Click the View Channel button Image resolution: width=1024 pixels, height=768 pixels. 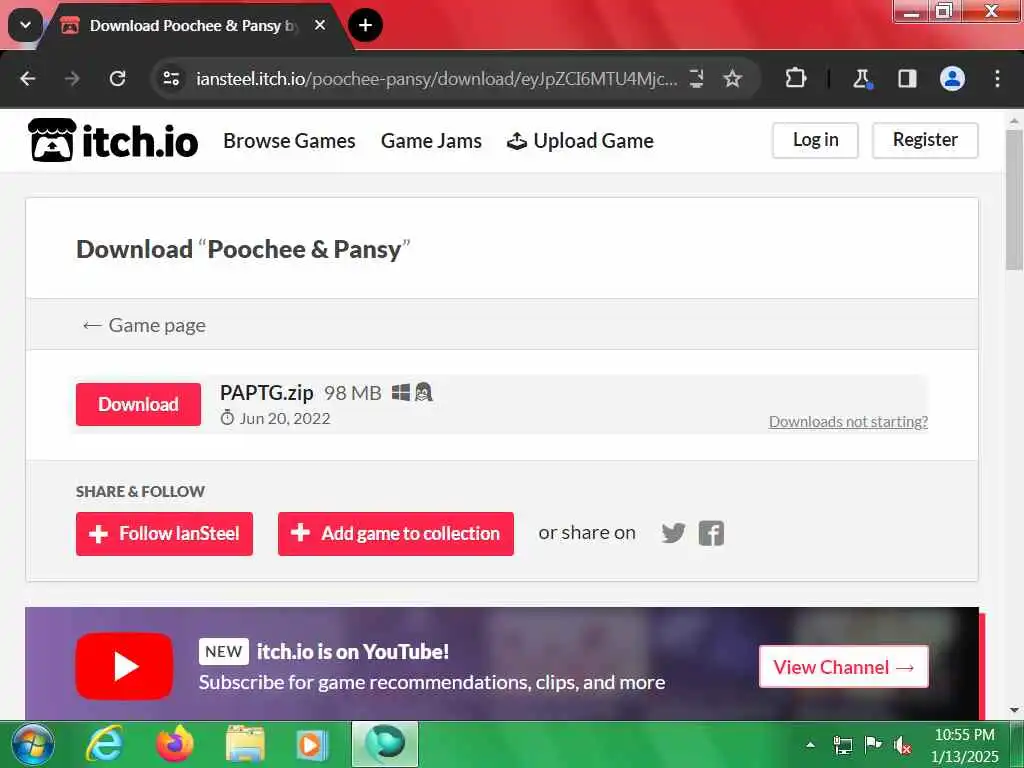click(x=844, y=667)
